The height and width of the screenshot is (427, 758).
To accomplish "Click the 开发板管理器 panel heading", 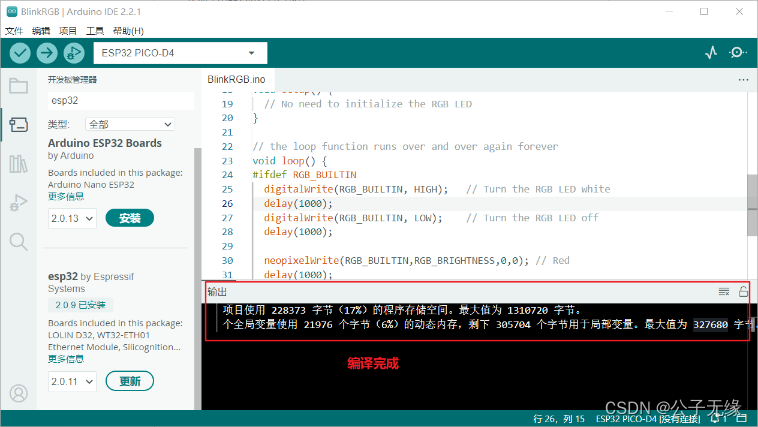I will [x=72, y=80].
